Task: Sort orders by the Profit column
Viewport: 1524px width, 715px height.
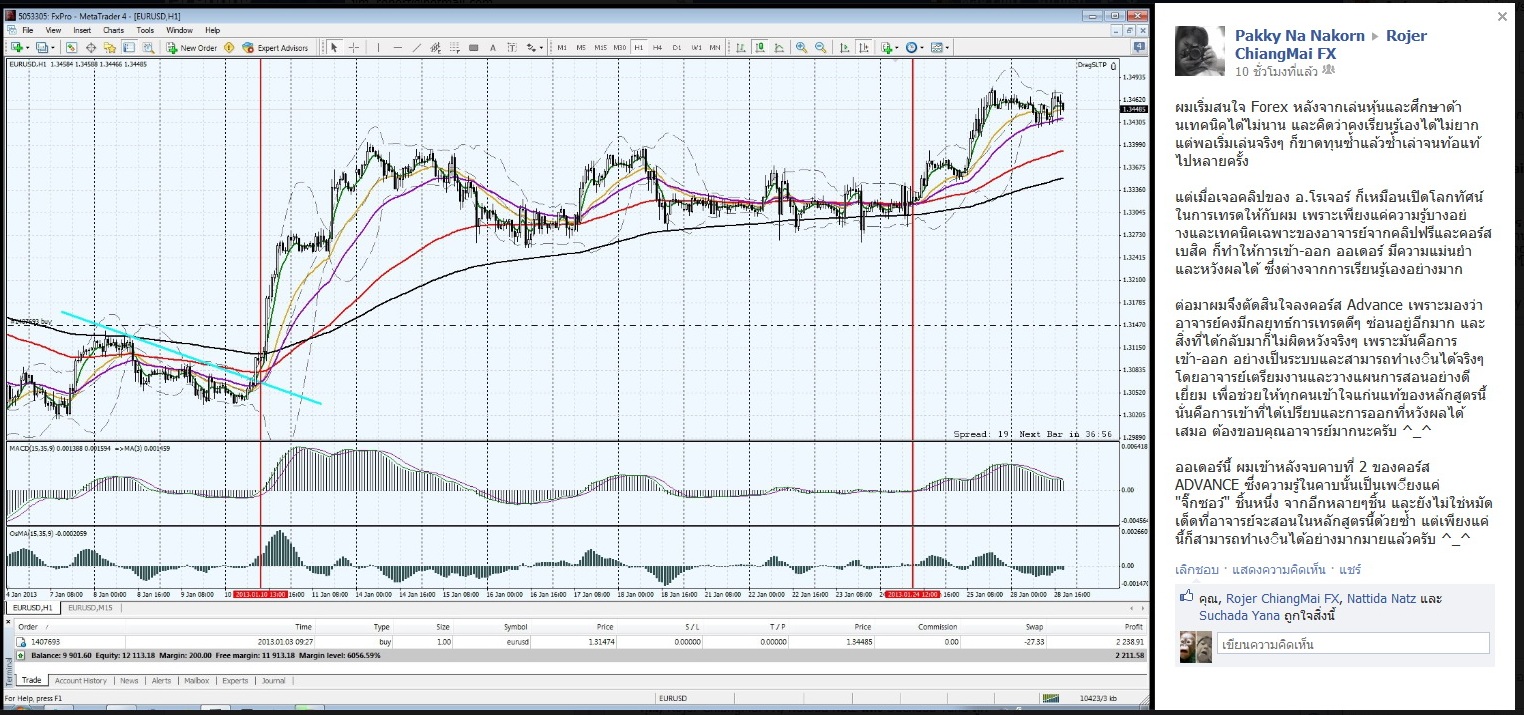Action: point(1133,627)
